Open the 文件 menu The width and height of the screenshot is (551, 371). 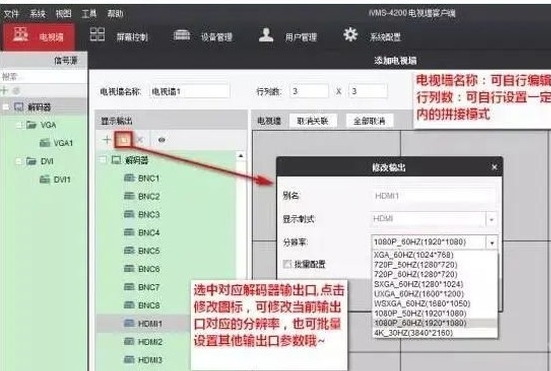pyautogui.click(x=11, y=14)
